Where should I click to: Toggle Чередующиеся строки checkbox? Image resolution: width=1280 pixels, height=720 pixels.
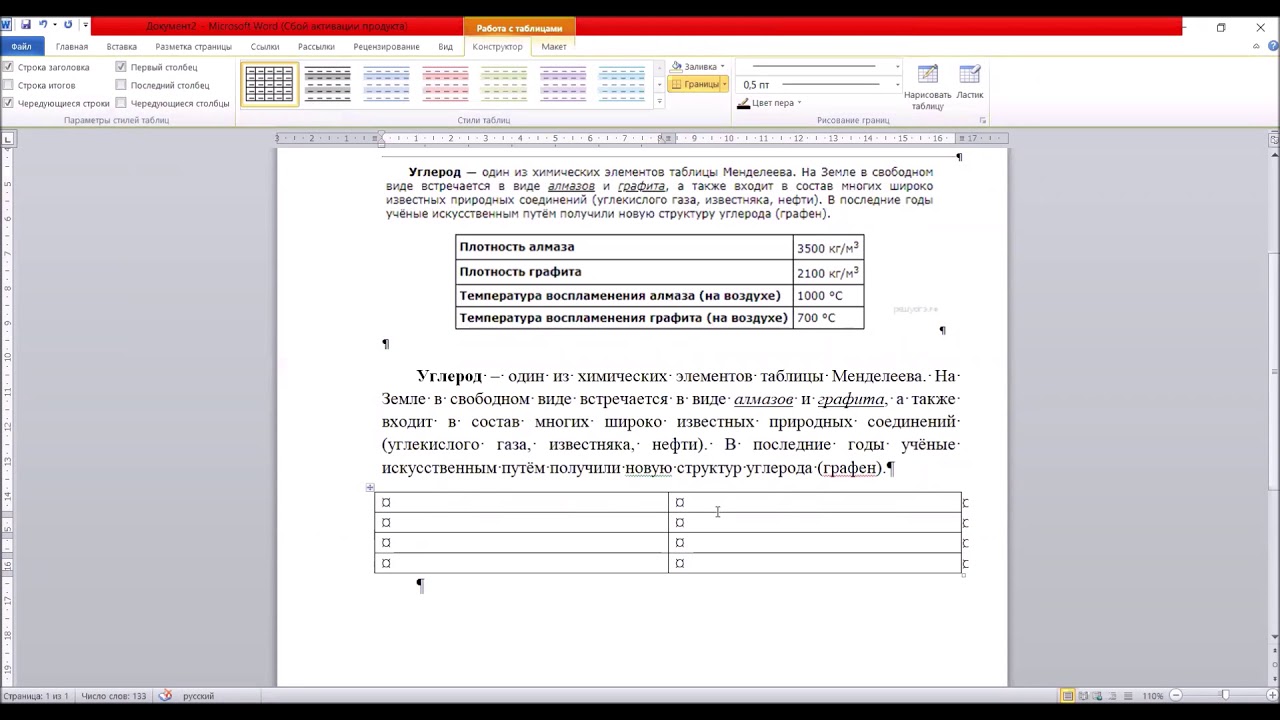[8, 103]
